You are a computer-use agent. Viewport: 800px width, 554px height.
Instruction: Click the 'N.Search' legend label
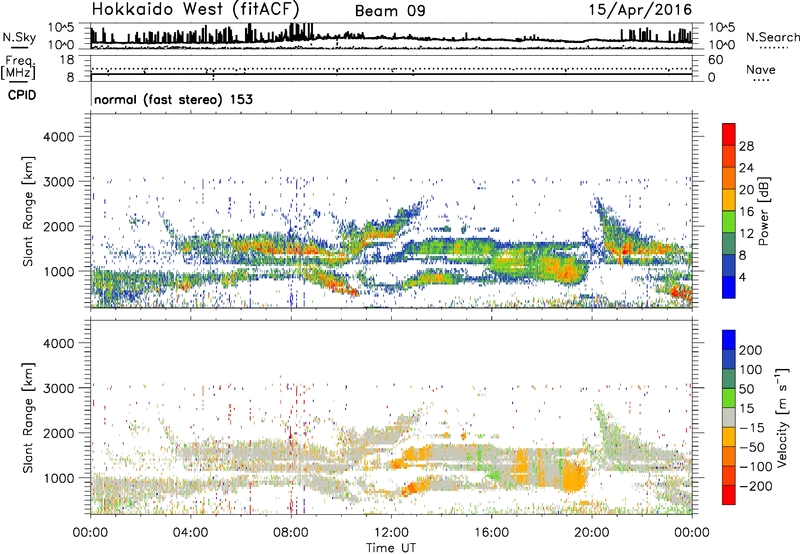[x=772, y=37]
